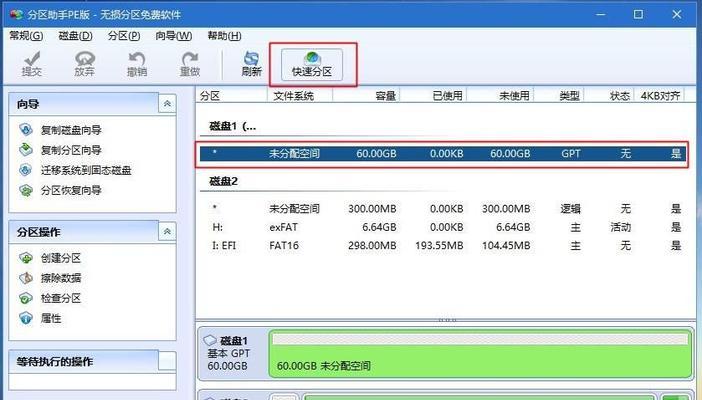This screenshot has width=702, height=400.
Task: Click the 重做 (redo) toolbar icon
Action: [x=190, y=63]
